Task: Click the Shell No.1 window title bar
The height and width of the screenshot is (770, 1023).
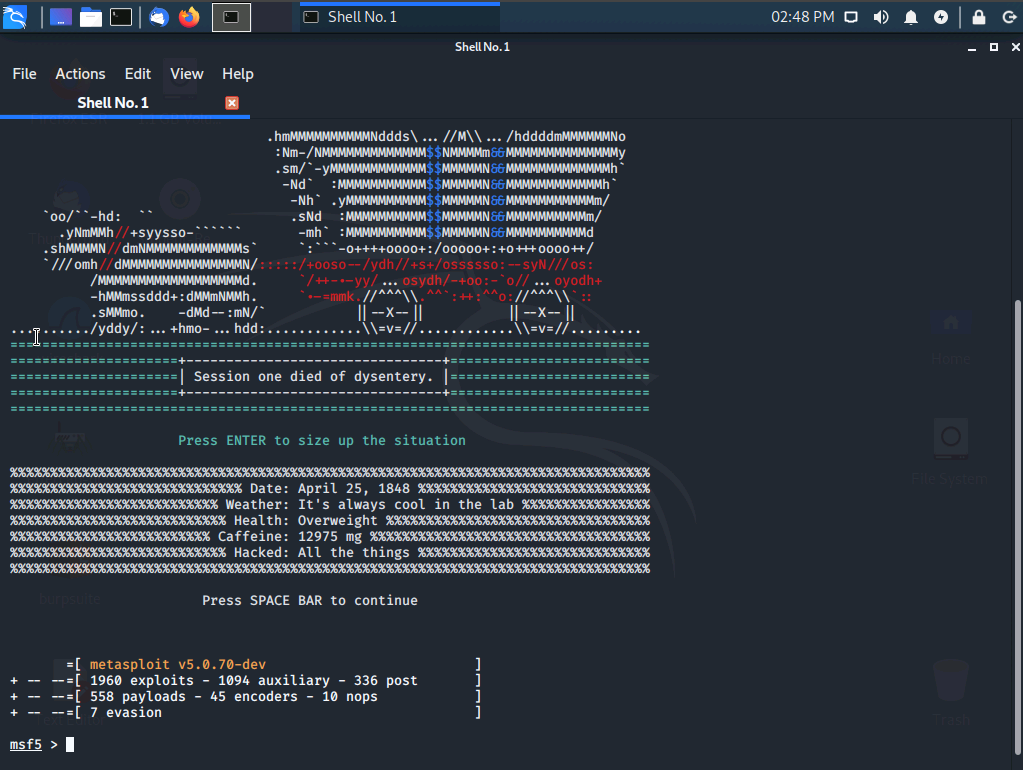Action: 482,47
